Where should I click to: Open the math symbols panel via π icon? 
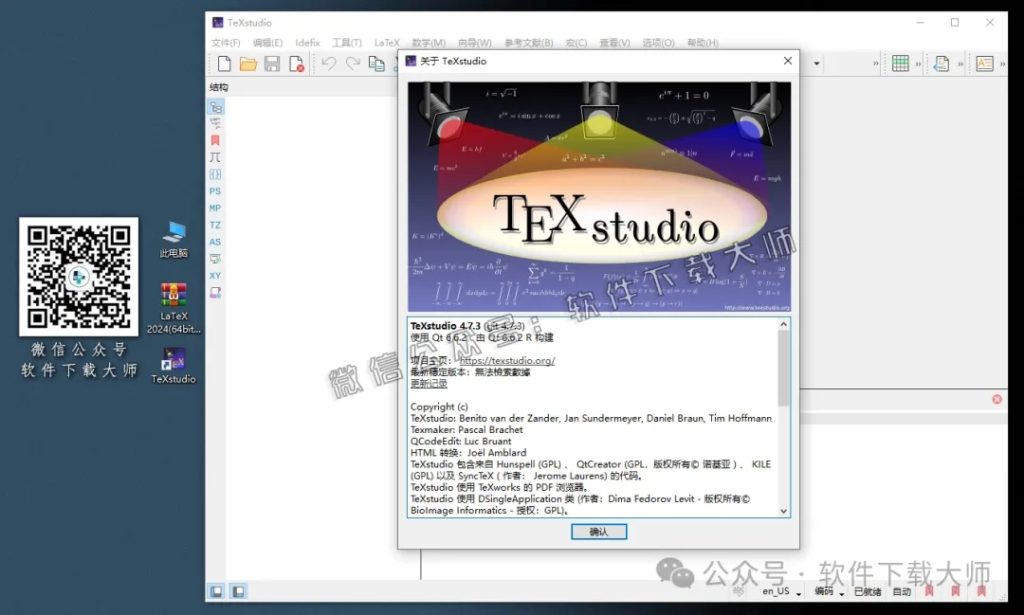(215, 155)
